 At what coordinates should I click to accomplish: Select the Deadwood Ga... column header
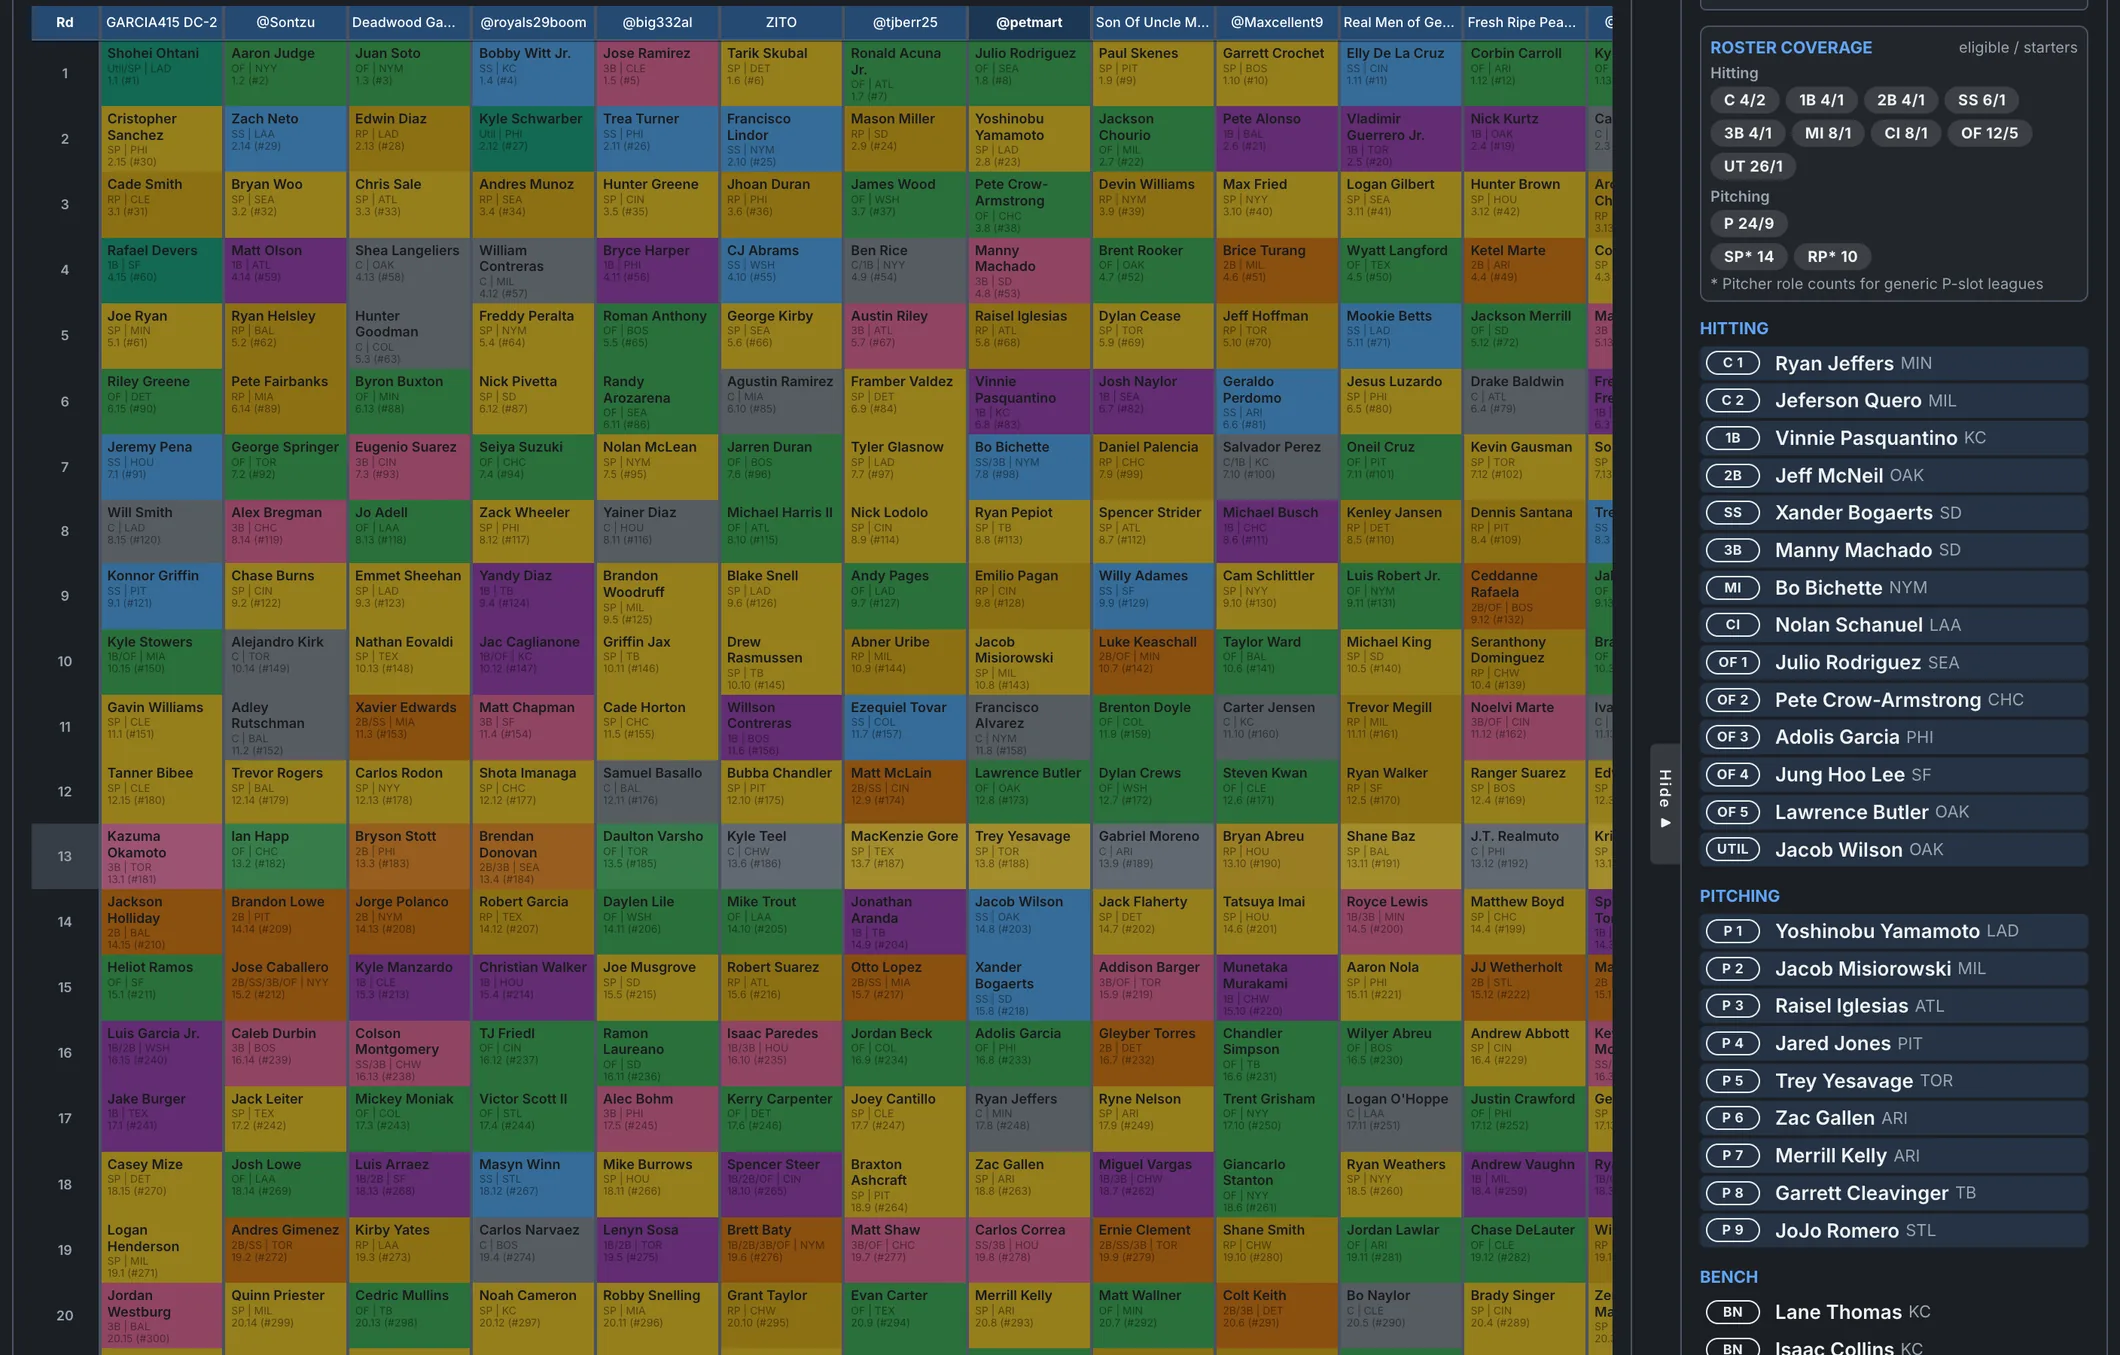(x=409, y=22)
